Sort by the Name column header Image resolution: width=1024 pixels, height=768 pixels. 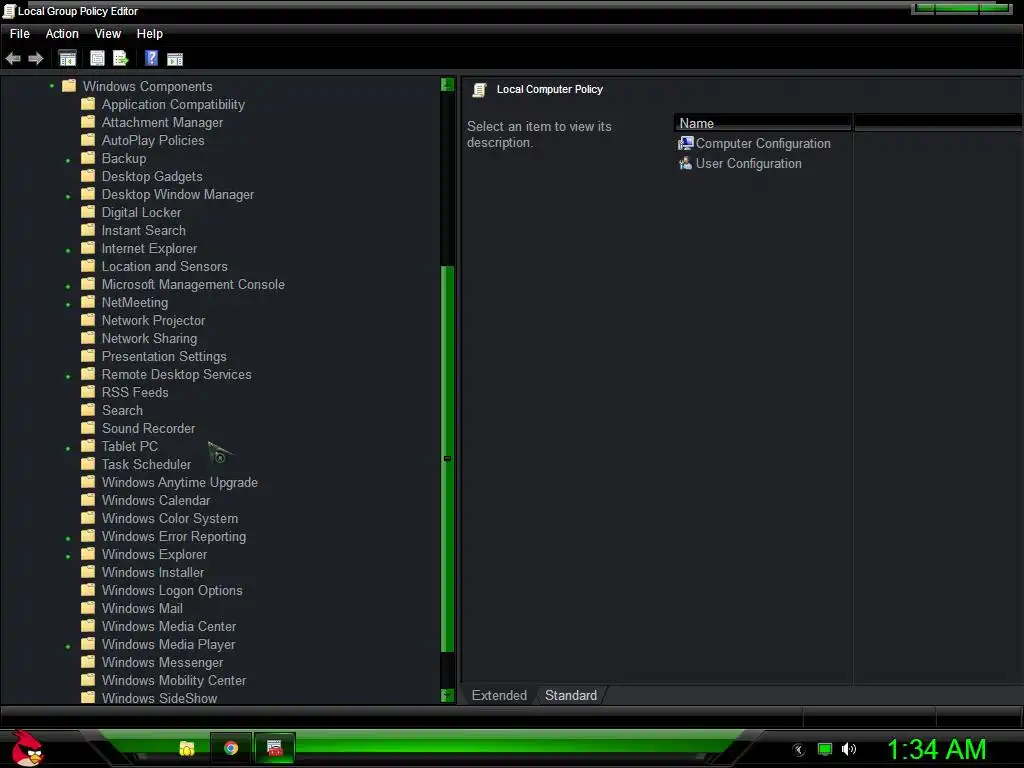763,123
